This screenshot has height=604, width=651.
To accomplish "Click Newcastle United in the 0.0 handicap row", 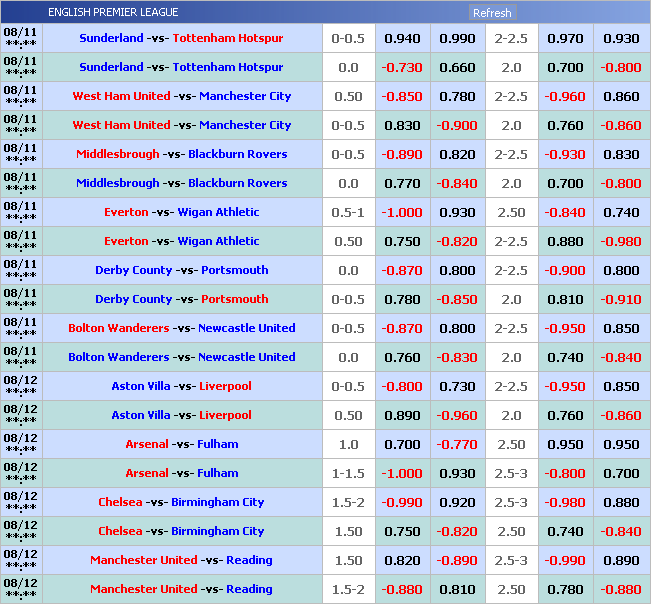I will (246, 357).
